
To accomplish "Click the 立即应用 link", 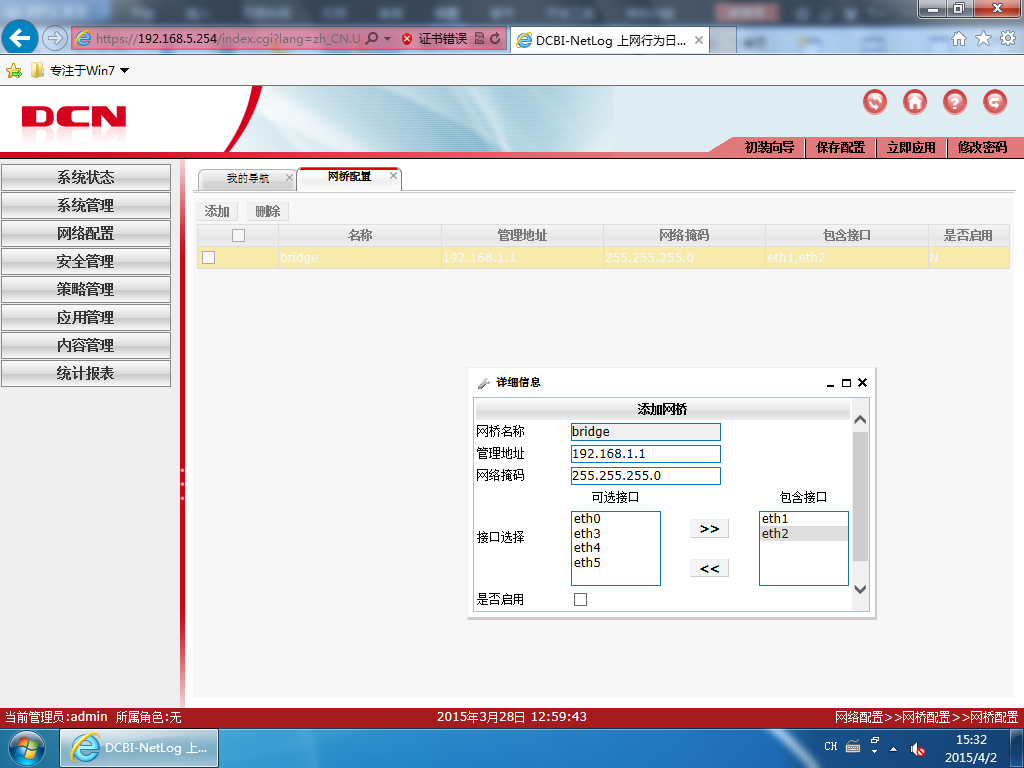I will [911, 147].
